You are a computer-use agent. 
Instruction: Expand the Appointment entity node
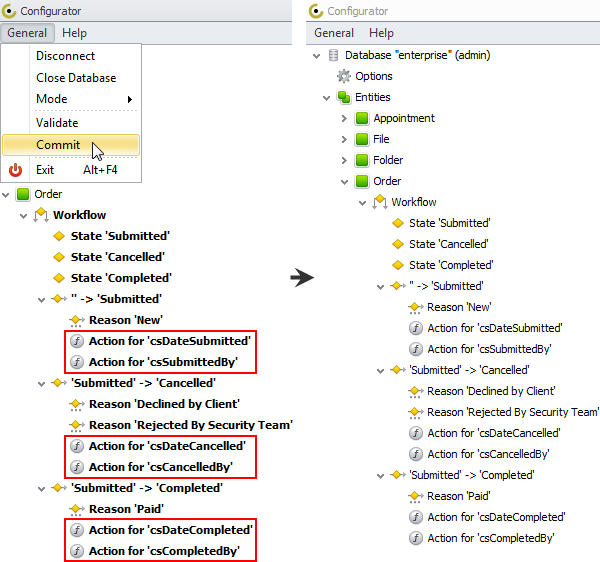(345, 118)
